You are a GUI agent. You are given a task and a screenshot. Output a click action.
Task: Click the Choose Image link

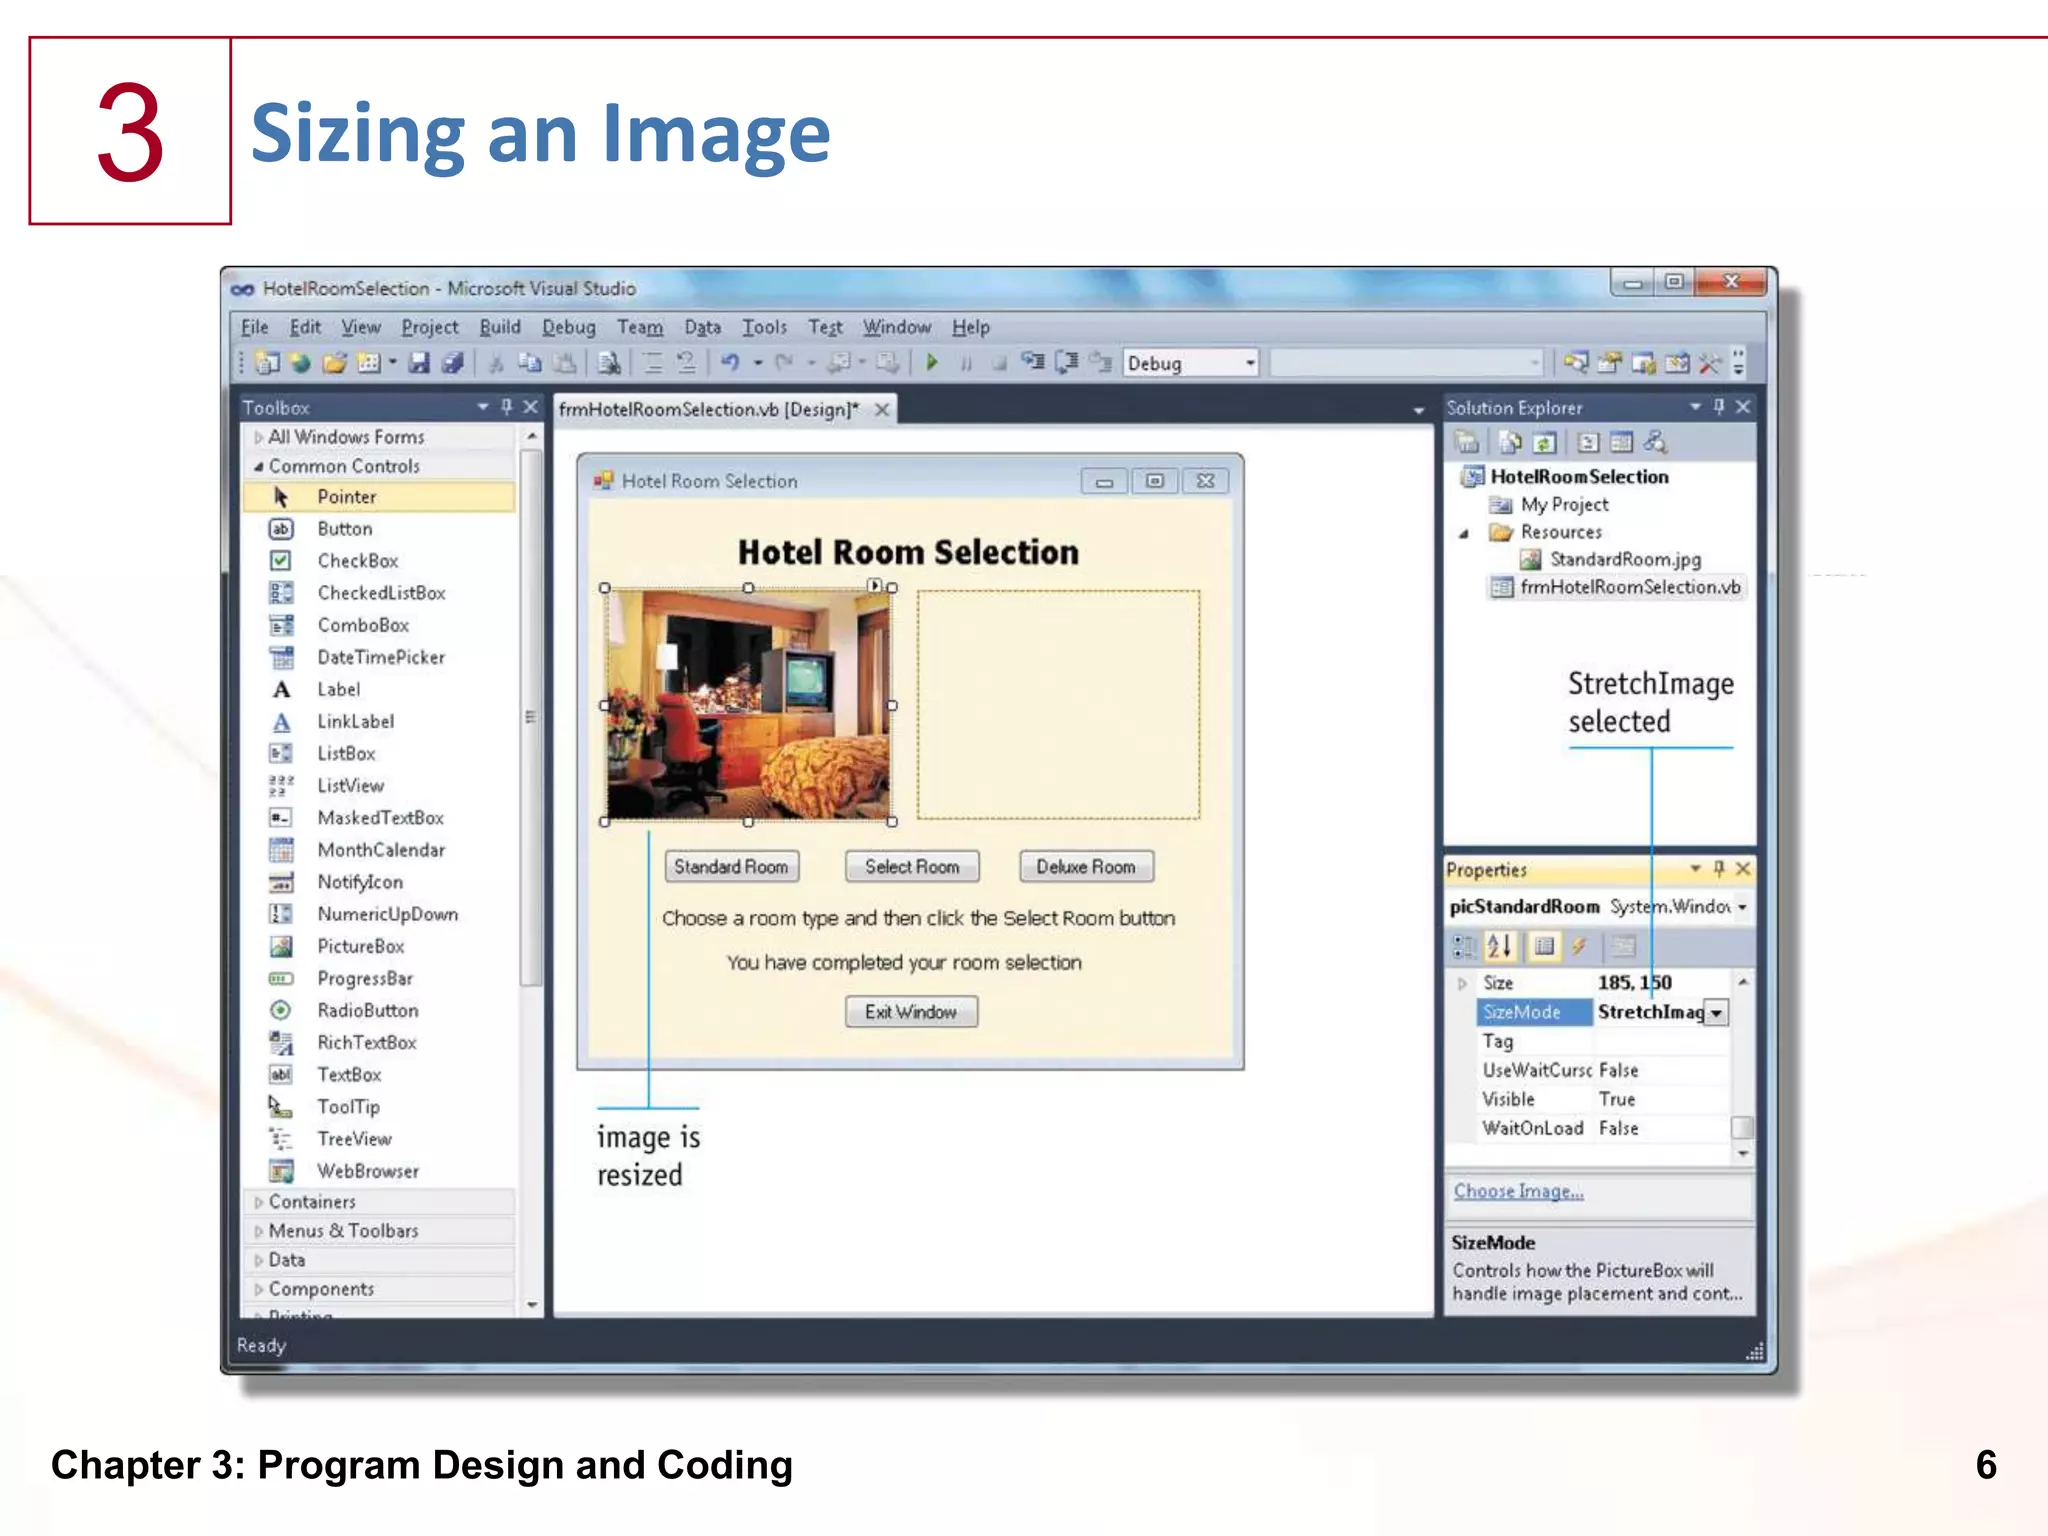pyautogui.click(x=1518, y=1191)
